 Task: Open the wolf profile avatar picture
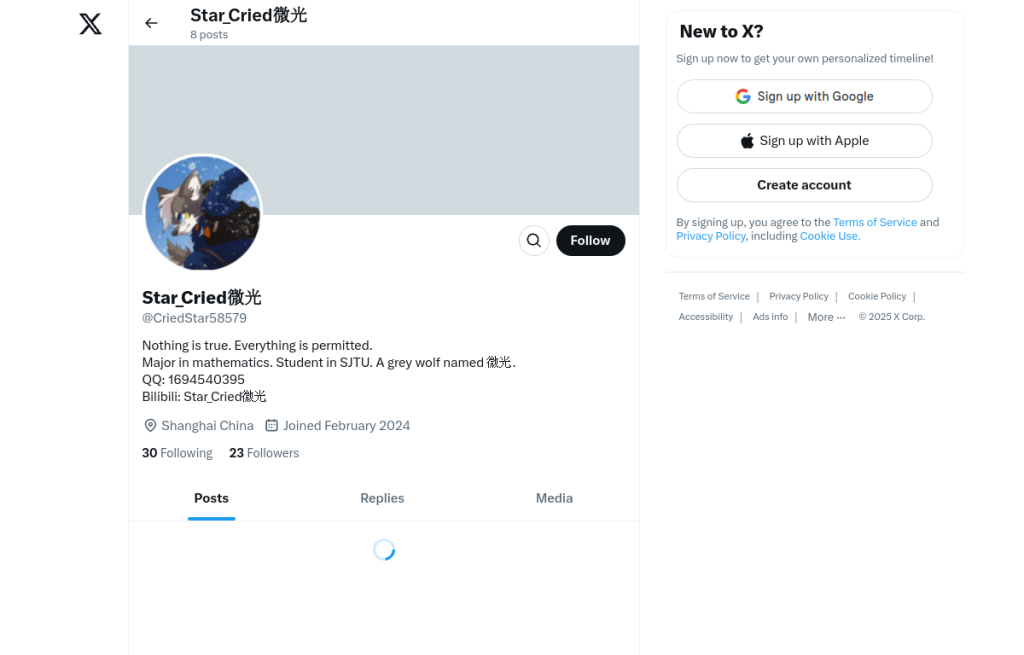(202, 213)
